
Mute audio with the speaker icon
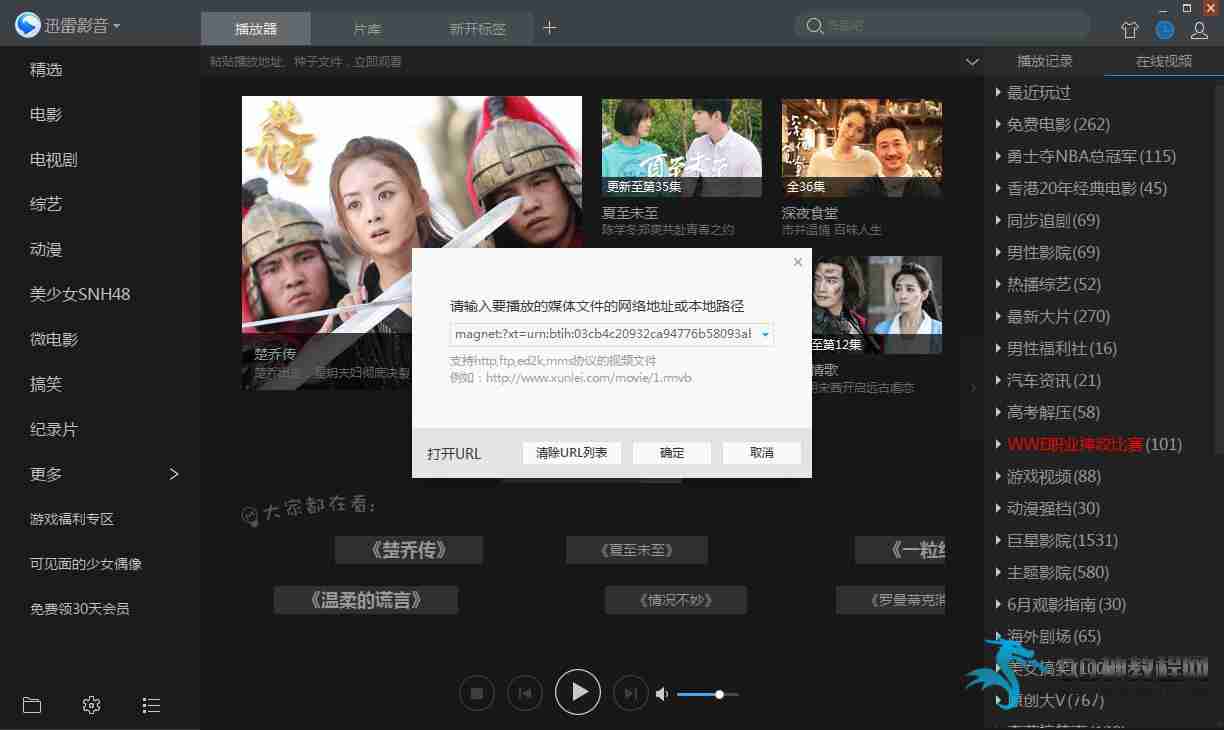(662, 693)
